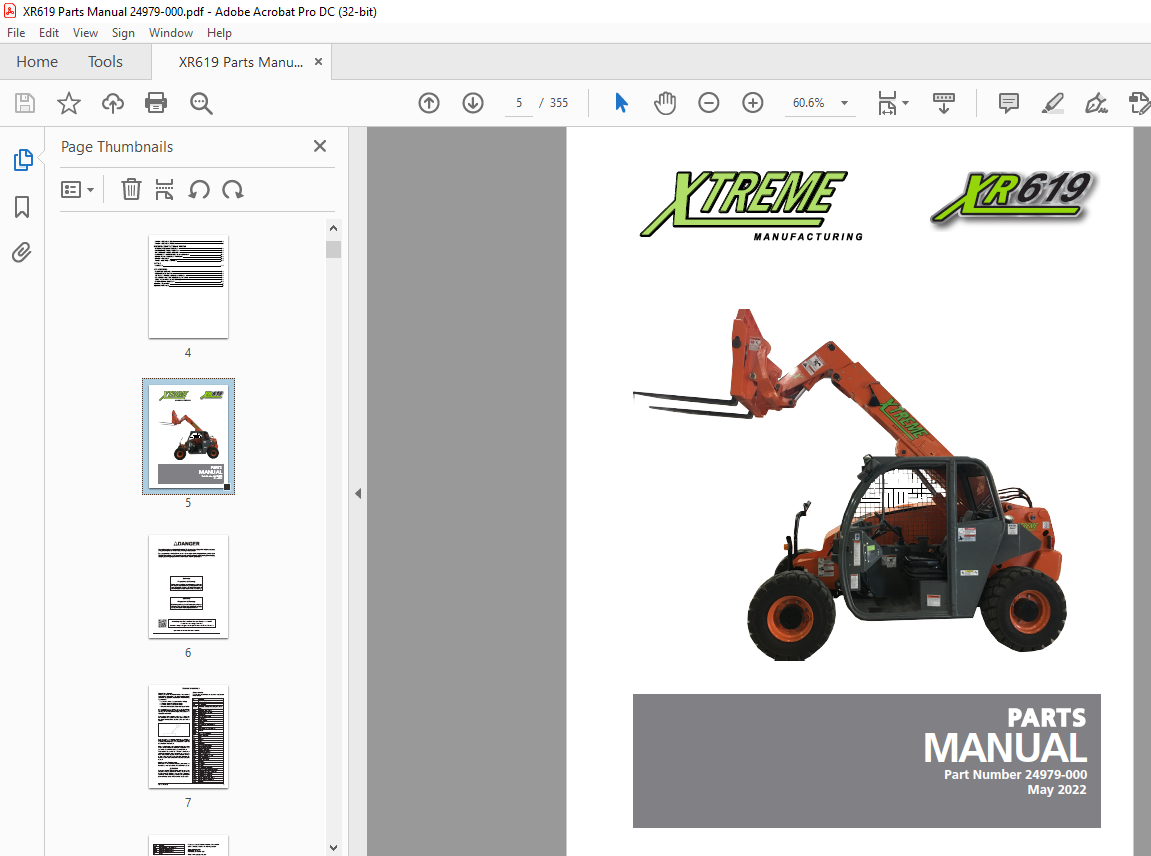
Task: Click the 'Part Number 24979-000' text
Action: [x=1015, y=775]
